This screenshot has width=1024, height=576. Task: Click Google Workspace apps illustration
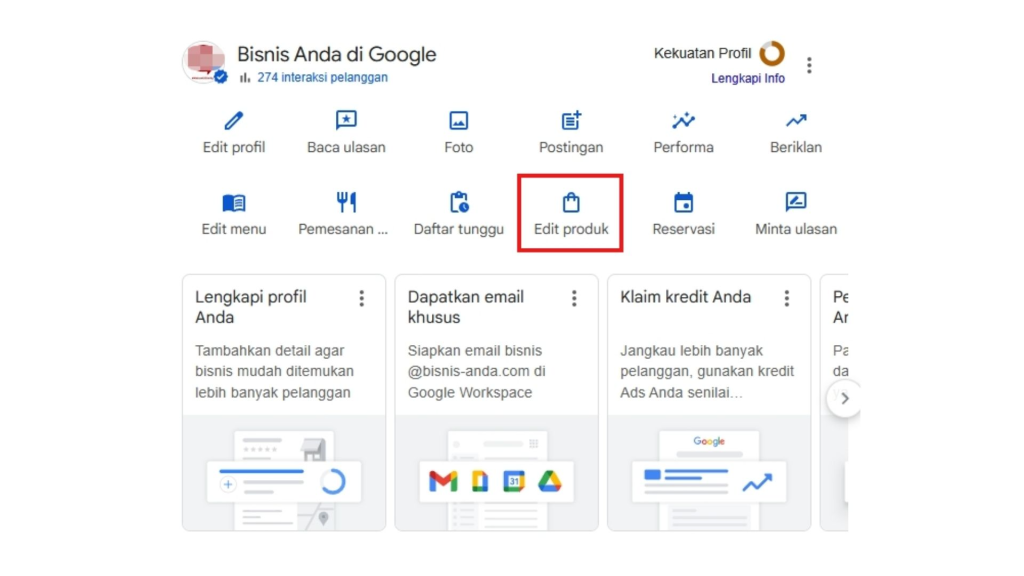(496, 473)
